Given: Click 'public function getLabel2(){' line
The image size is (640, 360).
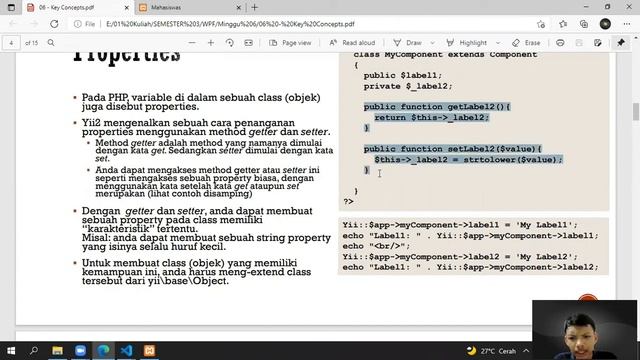Looking at the screenshot, I should [437, 107].
